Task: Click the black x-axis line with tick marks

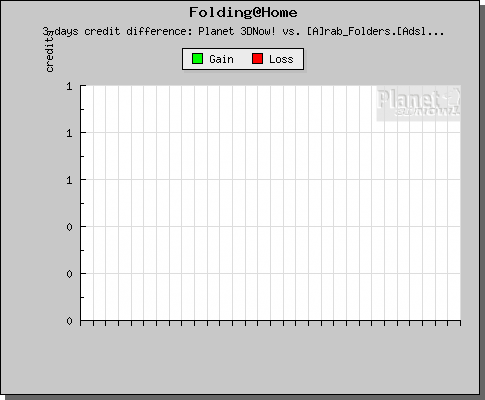Action: click(x=271, y=322)
